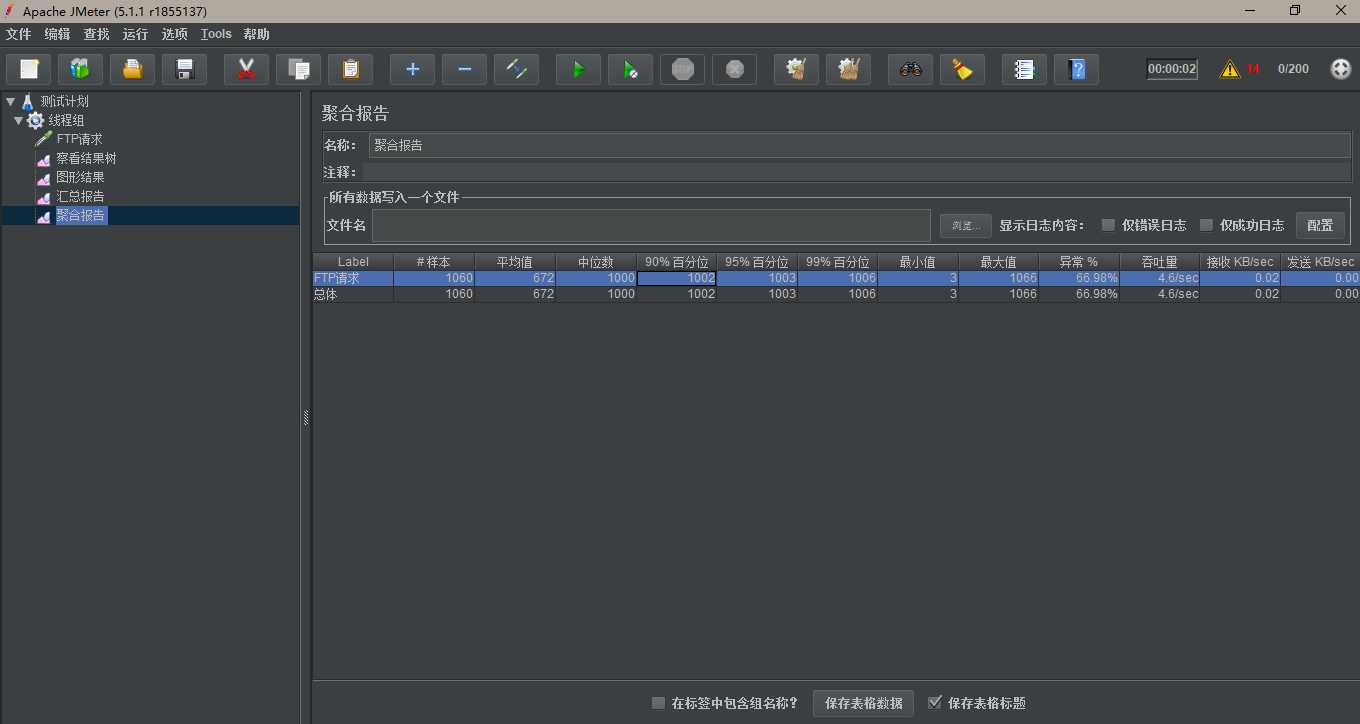Open the Function Helper list icon
Viewport: 1360px width, 724px height.
coord(1024,69)
